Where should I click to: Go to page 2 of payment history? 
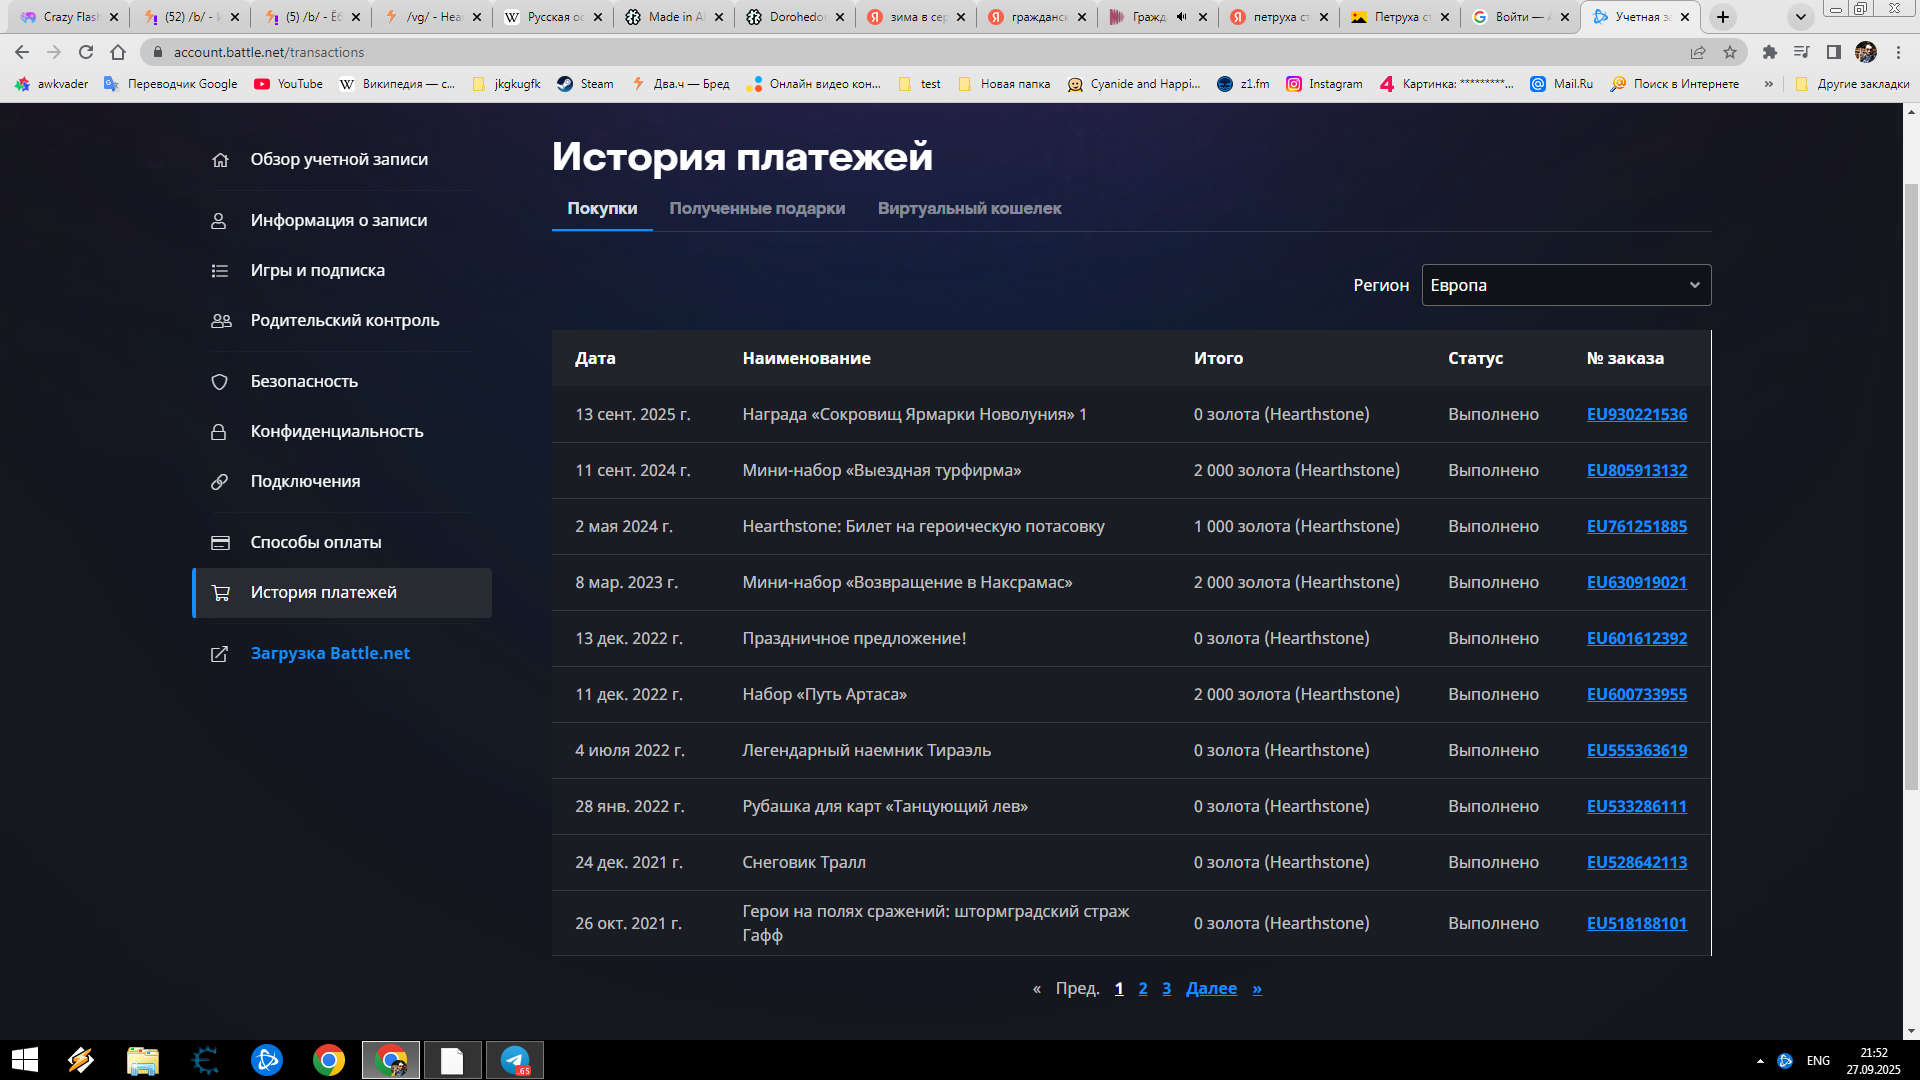[x=1143, y=988]
